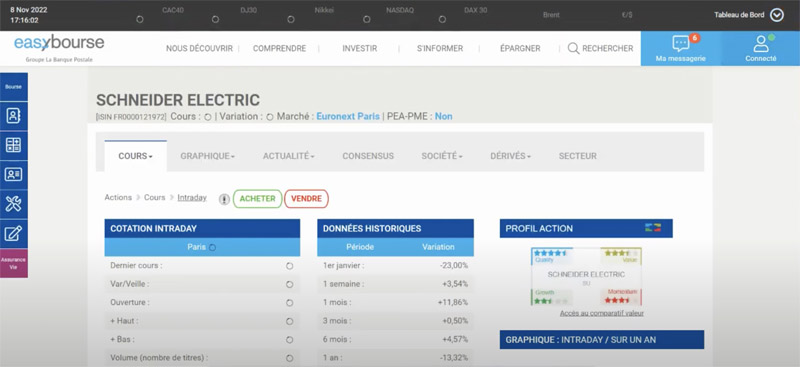Viewport: 800px width, 367px height.
Task: Open Accès au comparatif valeur link
Action: (x=602, y=313)
